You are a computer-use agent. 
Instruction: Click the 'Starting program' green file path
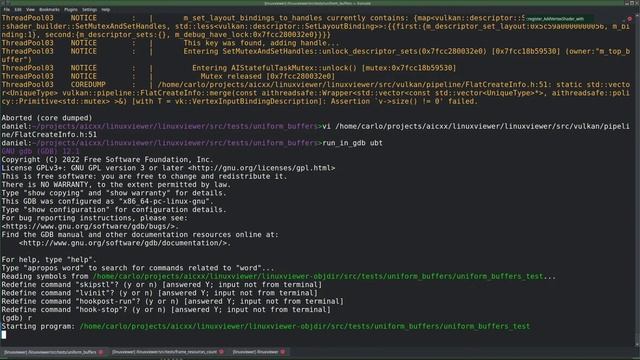305,326
